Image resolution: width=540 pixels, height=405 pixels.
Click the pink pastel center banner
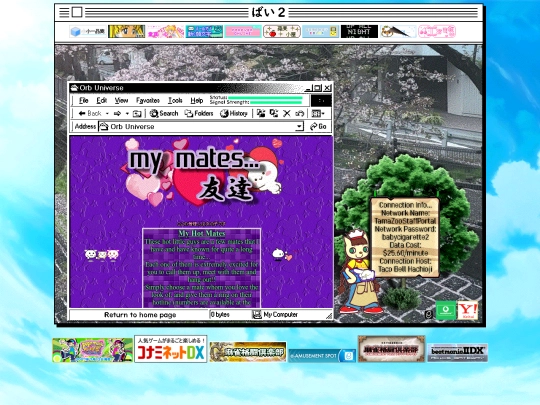[x=243, y=32]
